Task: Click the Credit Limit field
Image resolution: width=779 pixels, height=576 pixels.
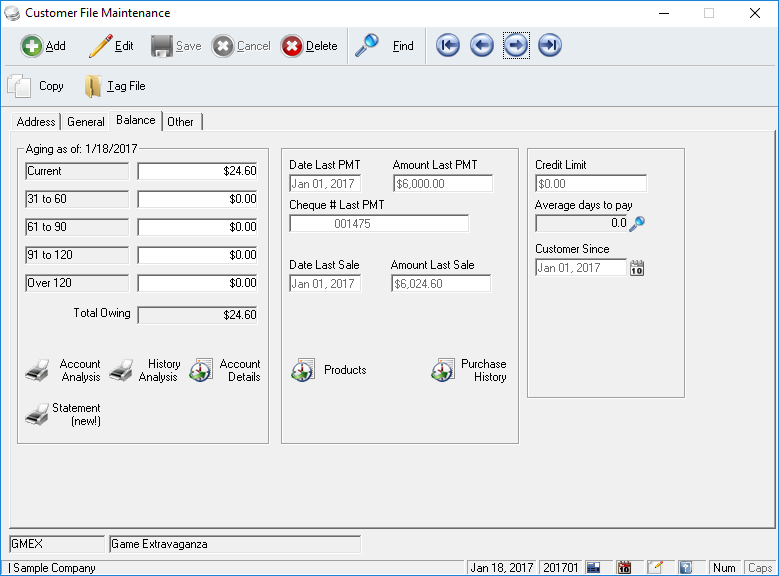Action: 590,184
